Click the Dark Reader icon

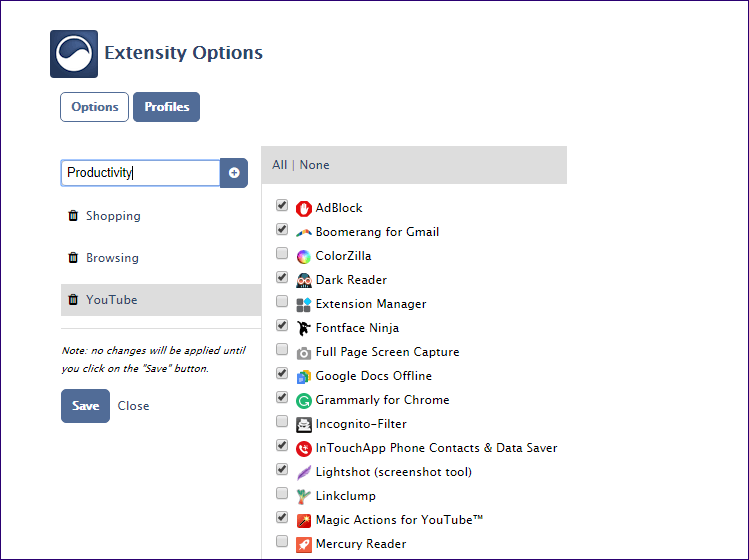click(x=304, y=280)
